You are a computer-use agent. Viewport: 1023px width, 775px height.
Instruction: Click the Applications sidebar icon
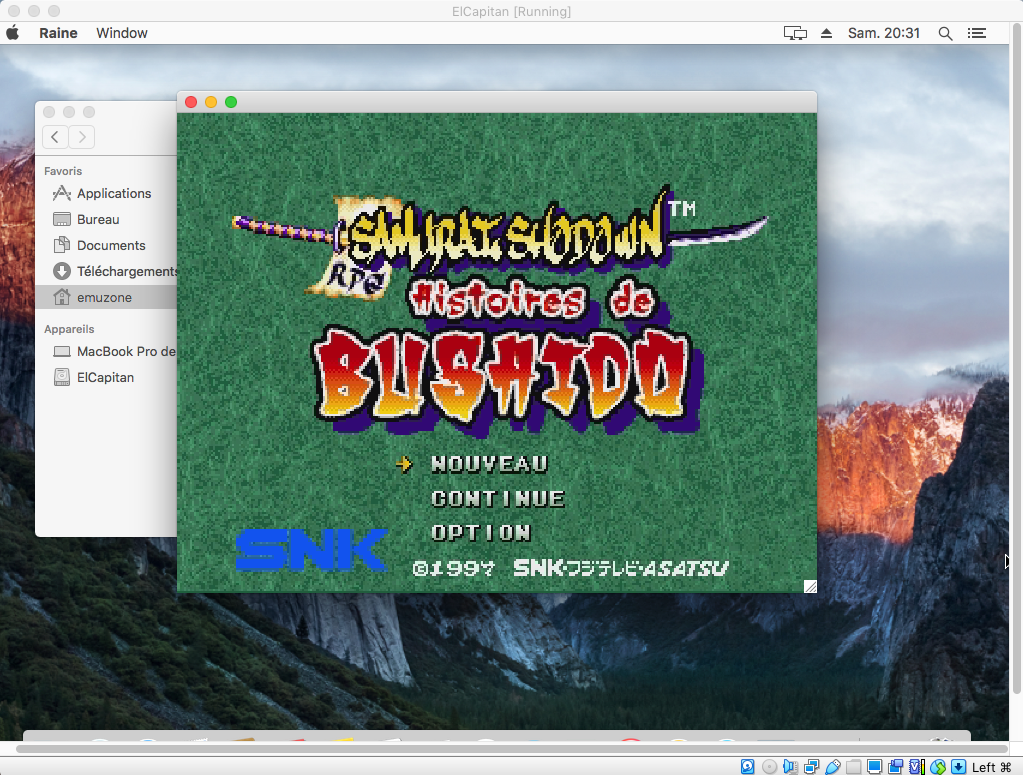pyautogui.click(x=62, y=193)
